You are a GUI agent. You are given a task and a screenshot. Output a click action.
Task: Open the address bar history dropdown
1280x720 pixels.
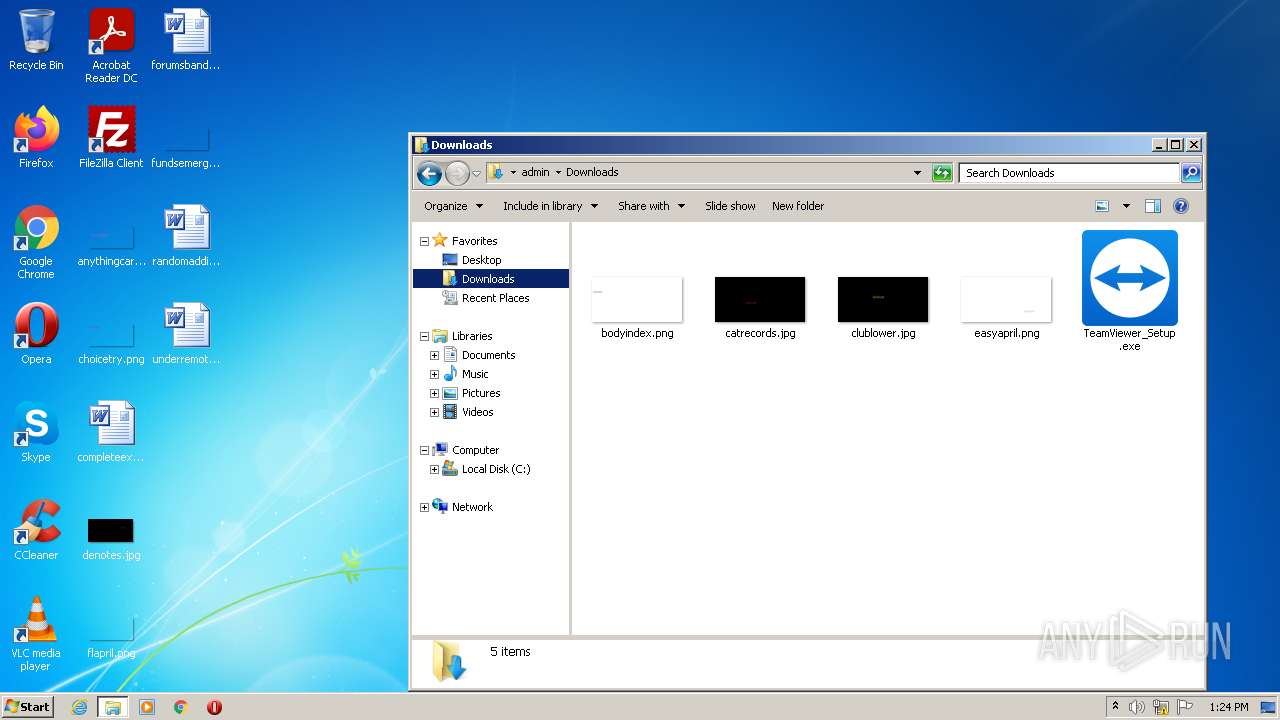click(x=917, y=173)
